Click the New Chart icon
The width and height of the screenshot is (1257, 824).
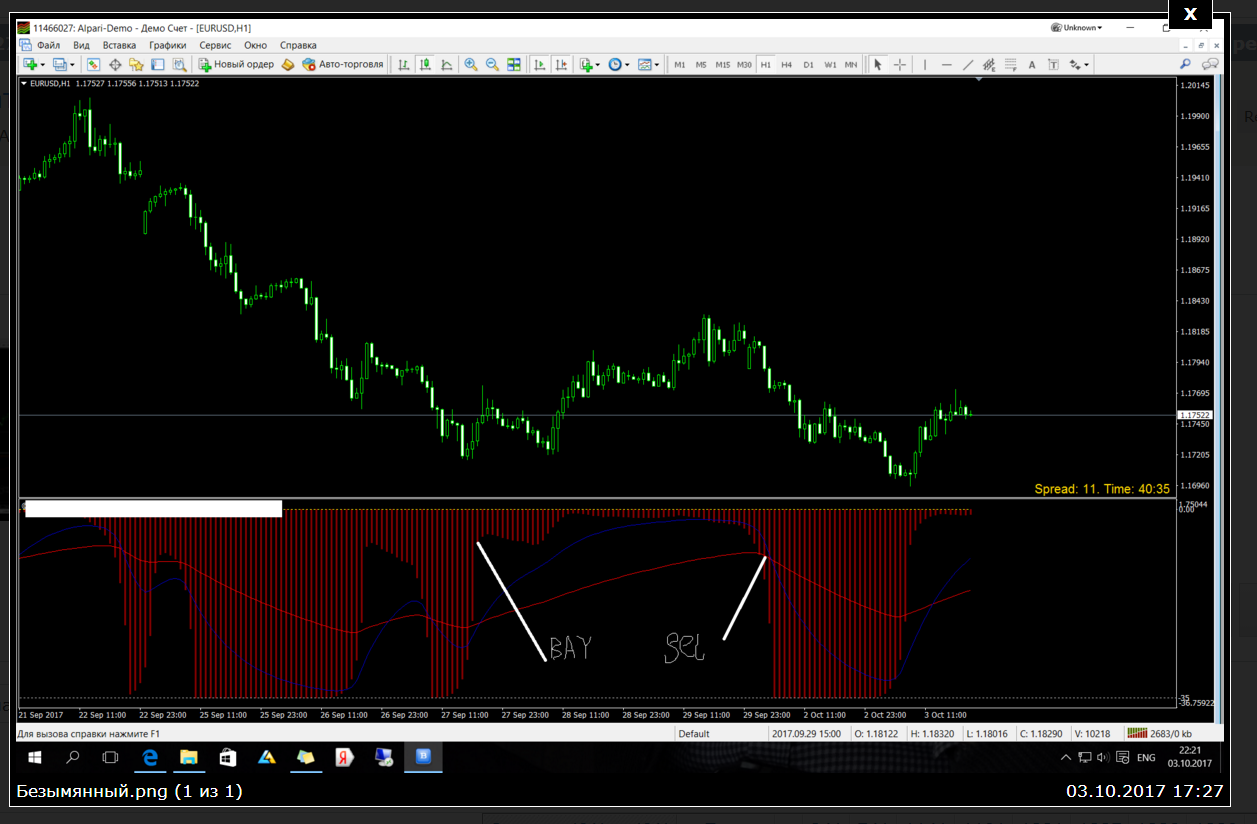coord(30,64)
